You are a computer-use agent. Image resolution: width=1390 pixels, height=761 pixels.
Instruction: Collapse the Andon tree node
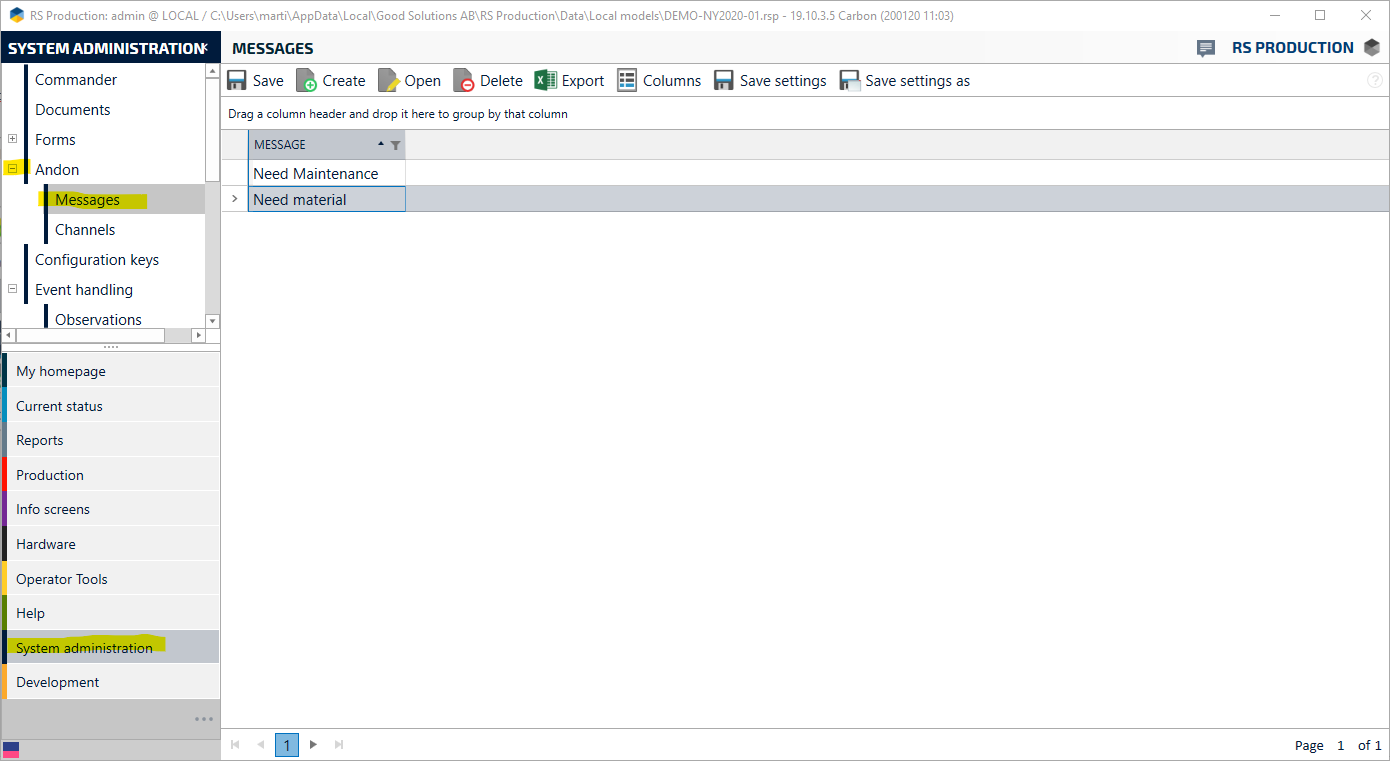(x=14, y=169)
